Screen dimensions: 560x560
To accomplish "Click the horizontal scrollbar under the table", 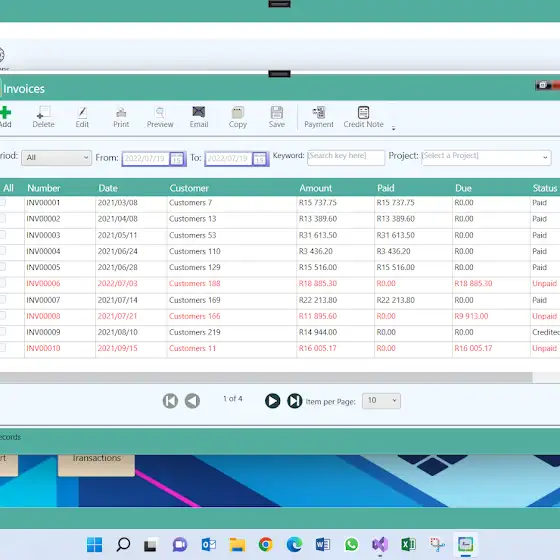I will 266,377.
